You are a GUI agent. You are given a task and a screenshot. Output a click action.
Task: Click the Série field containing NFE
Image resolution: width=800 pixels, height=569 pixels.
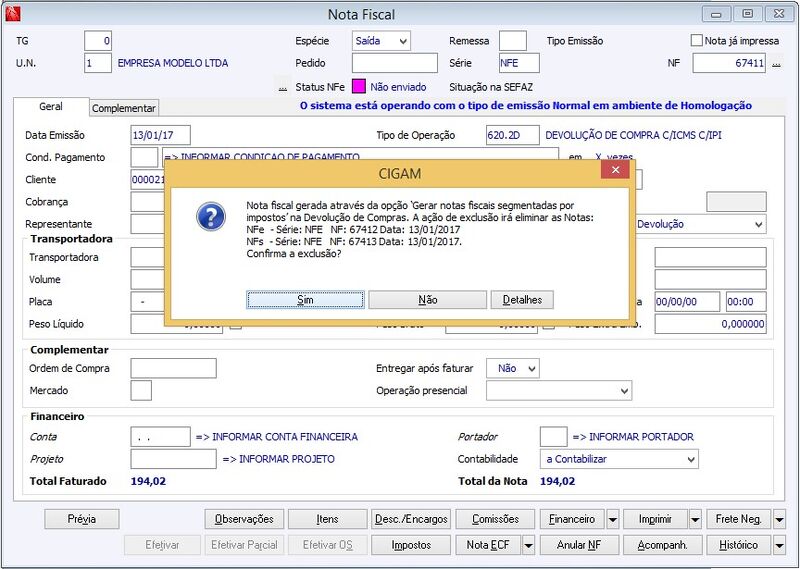click(519, 63)
